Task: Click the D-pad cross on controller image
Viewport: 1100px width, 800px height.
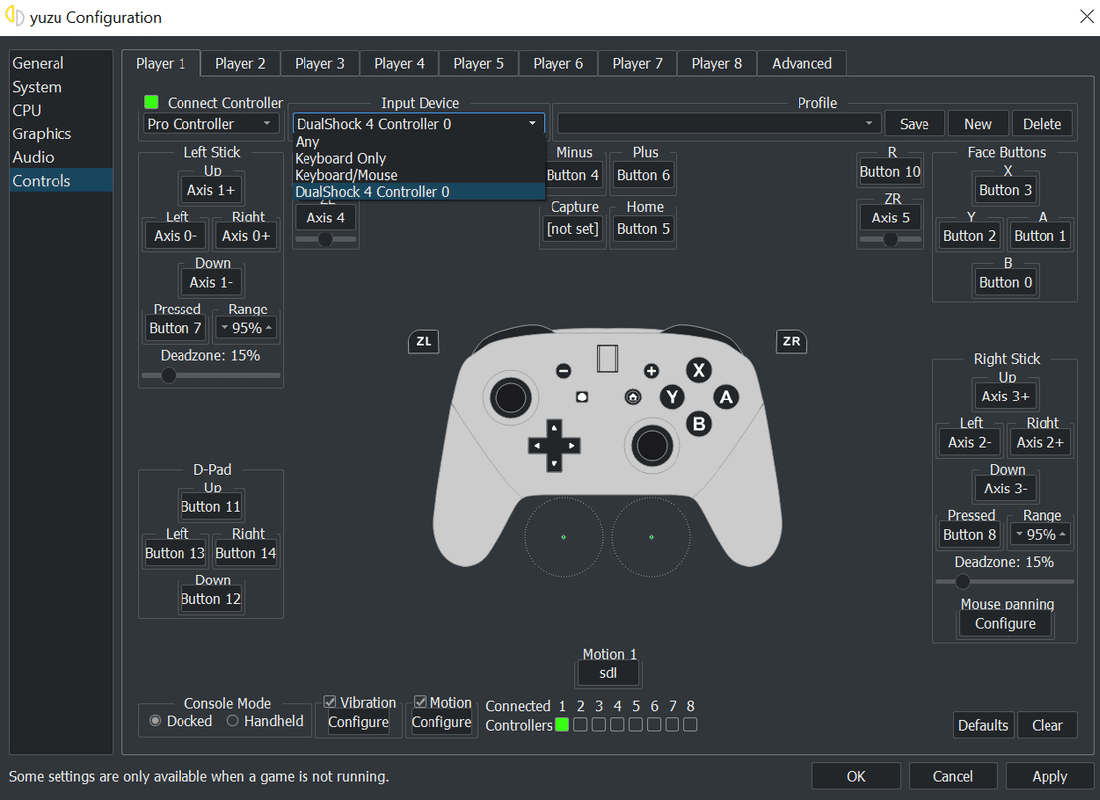Action: coord(554,446)
